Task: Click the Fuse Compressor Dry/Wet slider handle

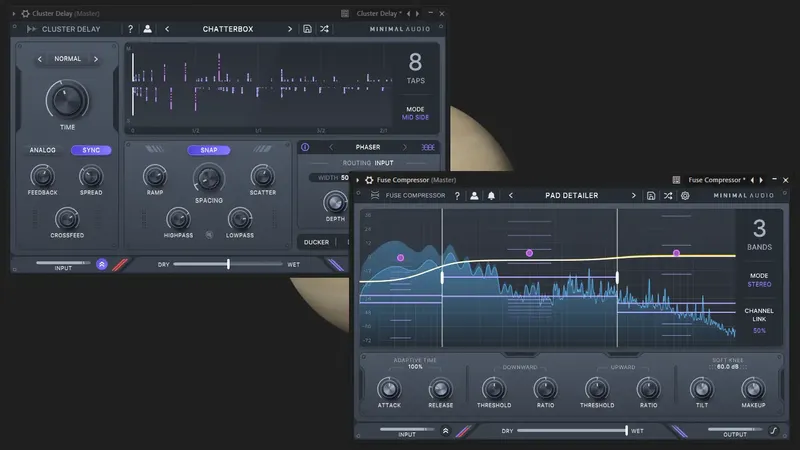Action: click(626, 430)
